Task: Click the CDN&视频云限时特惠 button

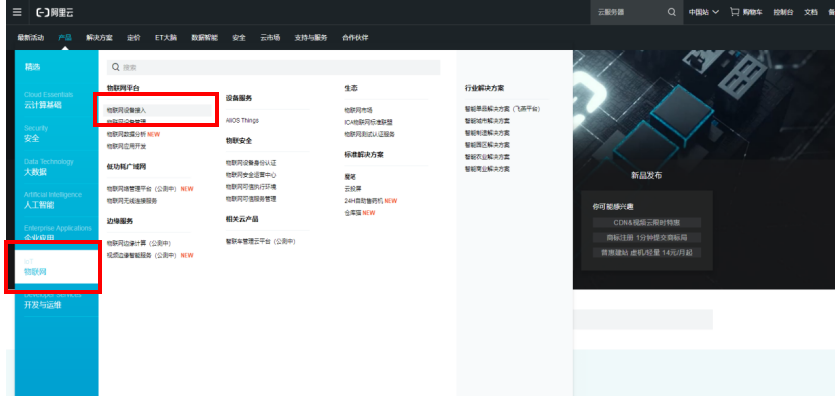Action: click(x=646, y=222)
